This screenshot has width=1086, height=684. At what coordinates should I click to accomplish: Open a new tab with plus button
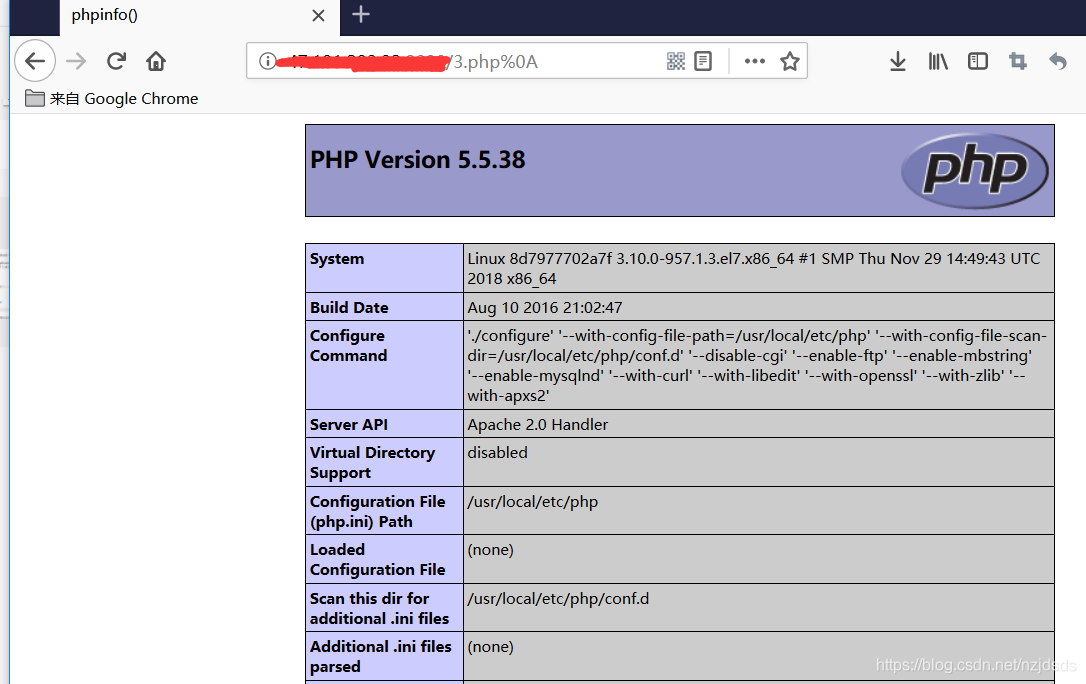tap(361, 15)
